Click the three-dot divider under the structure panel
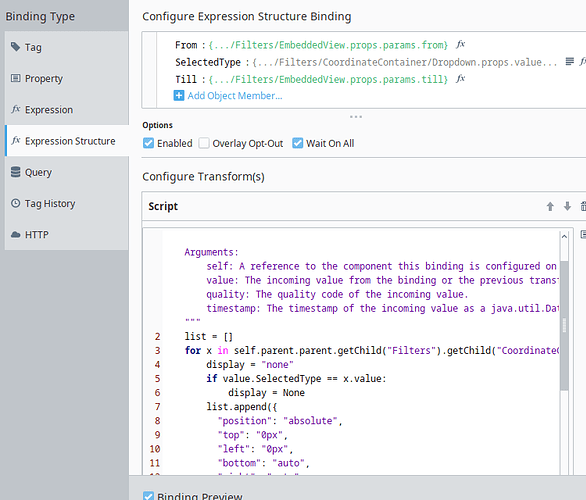586x500 pixels. tap(356, 117)
